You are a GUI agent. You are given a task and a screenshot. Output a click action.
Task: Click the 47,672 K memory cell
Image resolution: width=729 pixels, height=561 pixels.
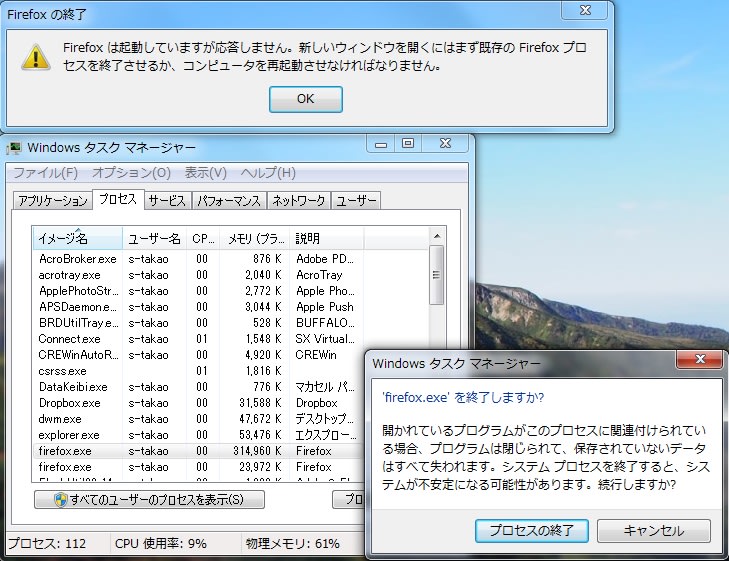[x=260, y=419]
